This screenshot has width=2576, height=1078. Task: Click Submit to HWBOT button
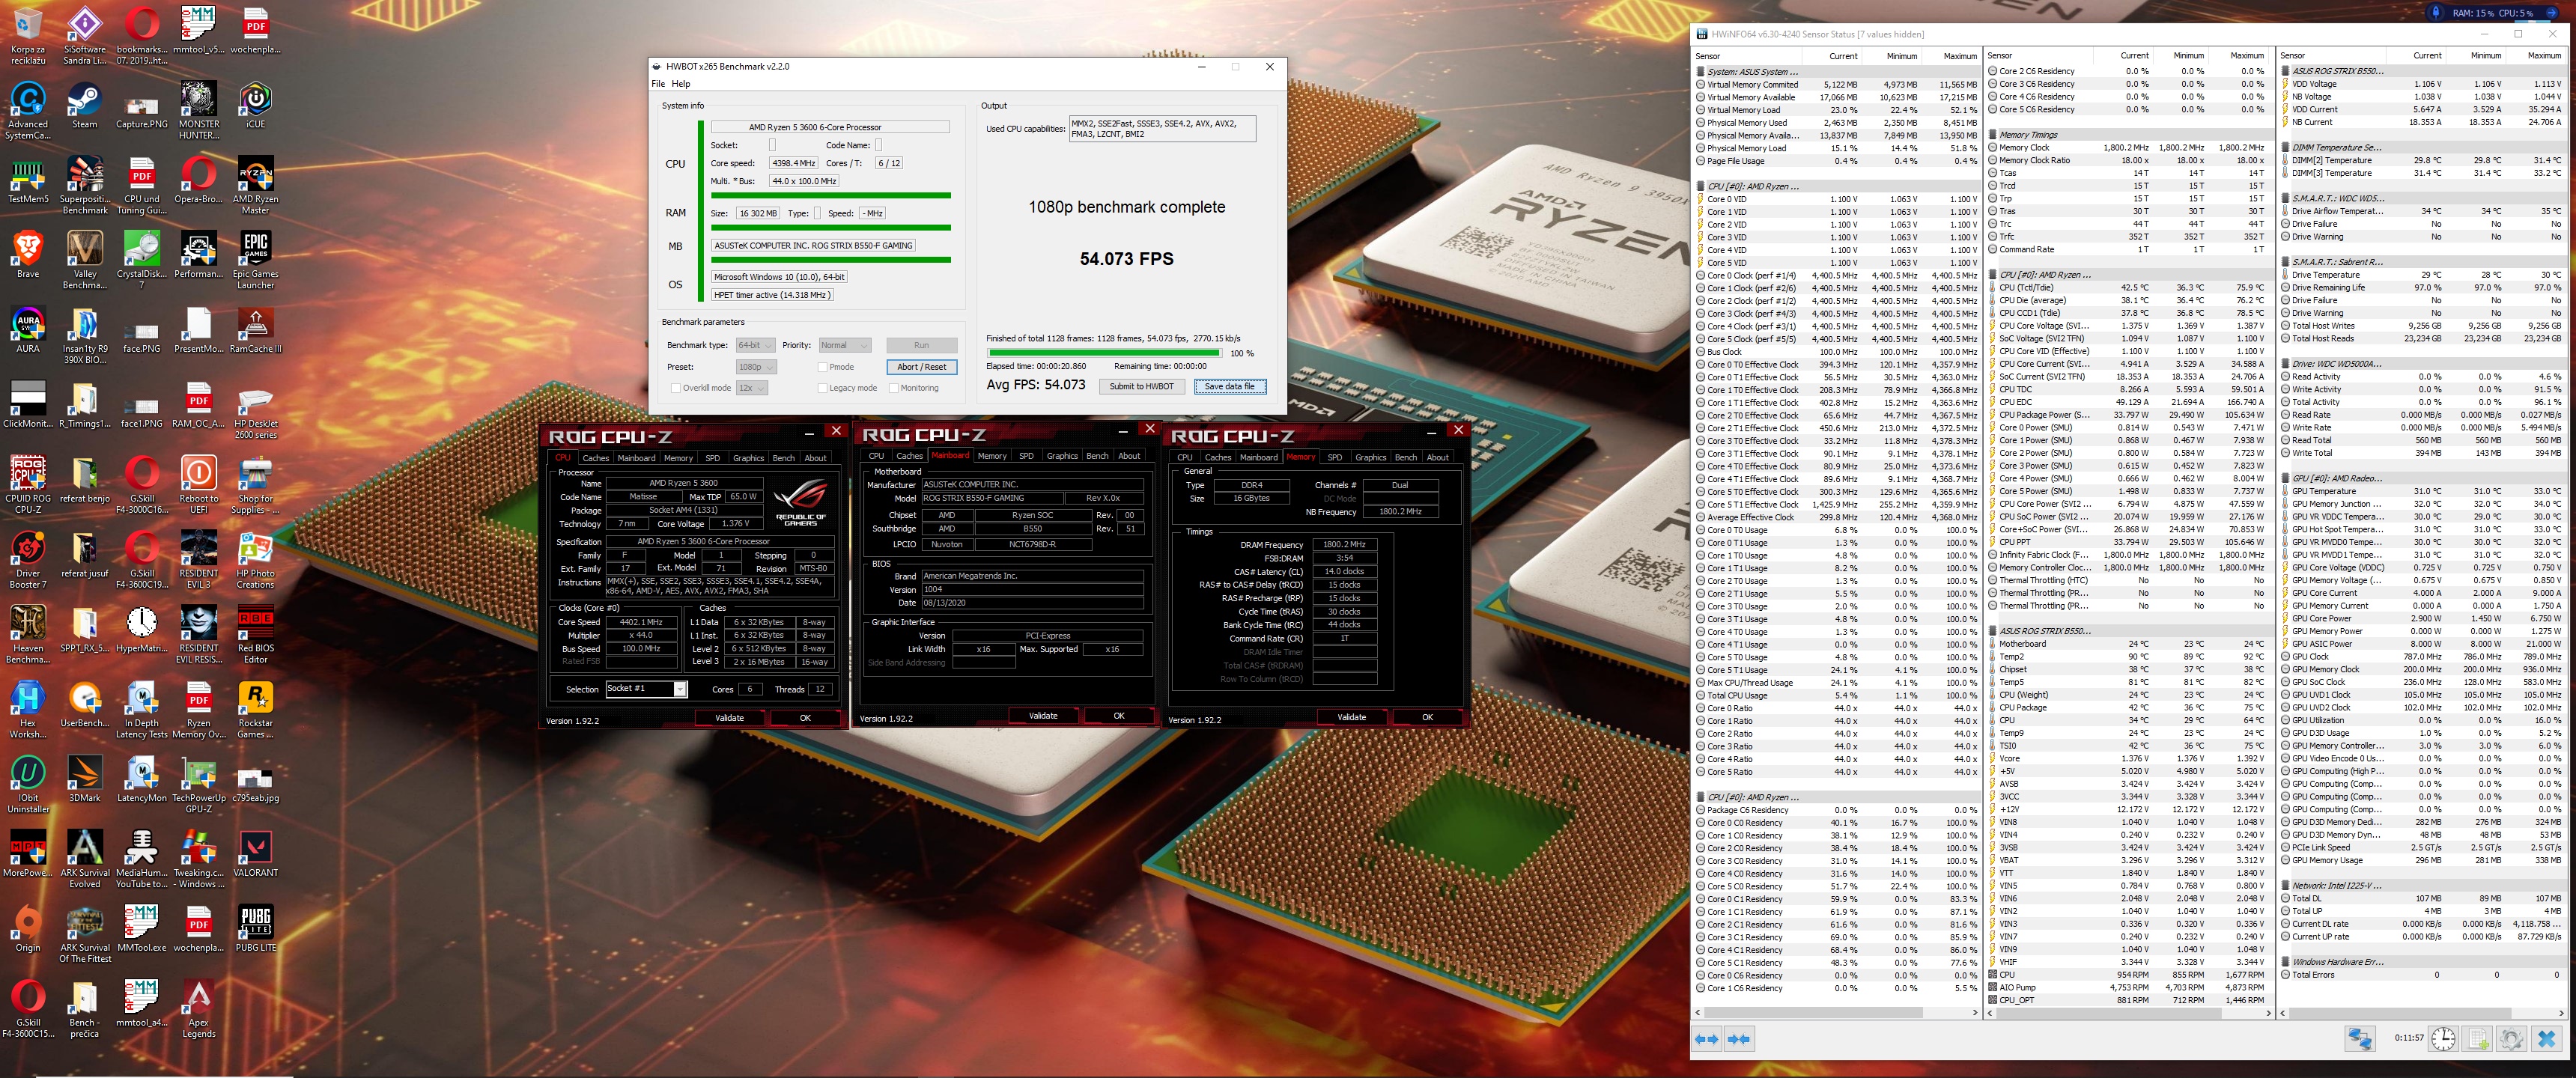(1141, 386)
